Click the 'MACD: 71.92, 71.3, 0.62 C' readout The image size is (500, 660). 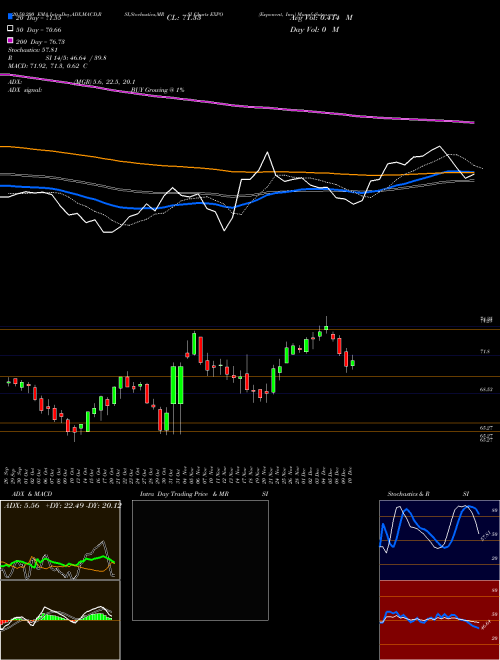[x=48, y=66]
